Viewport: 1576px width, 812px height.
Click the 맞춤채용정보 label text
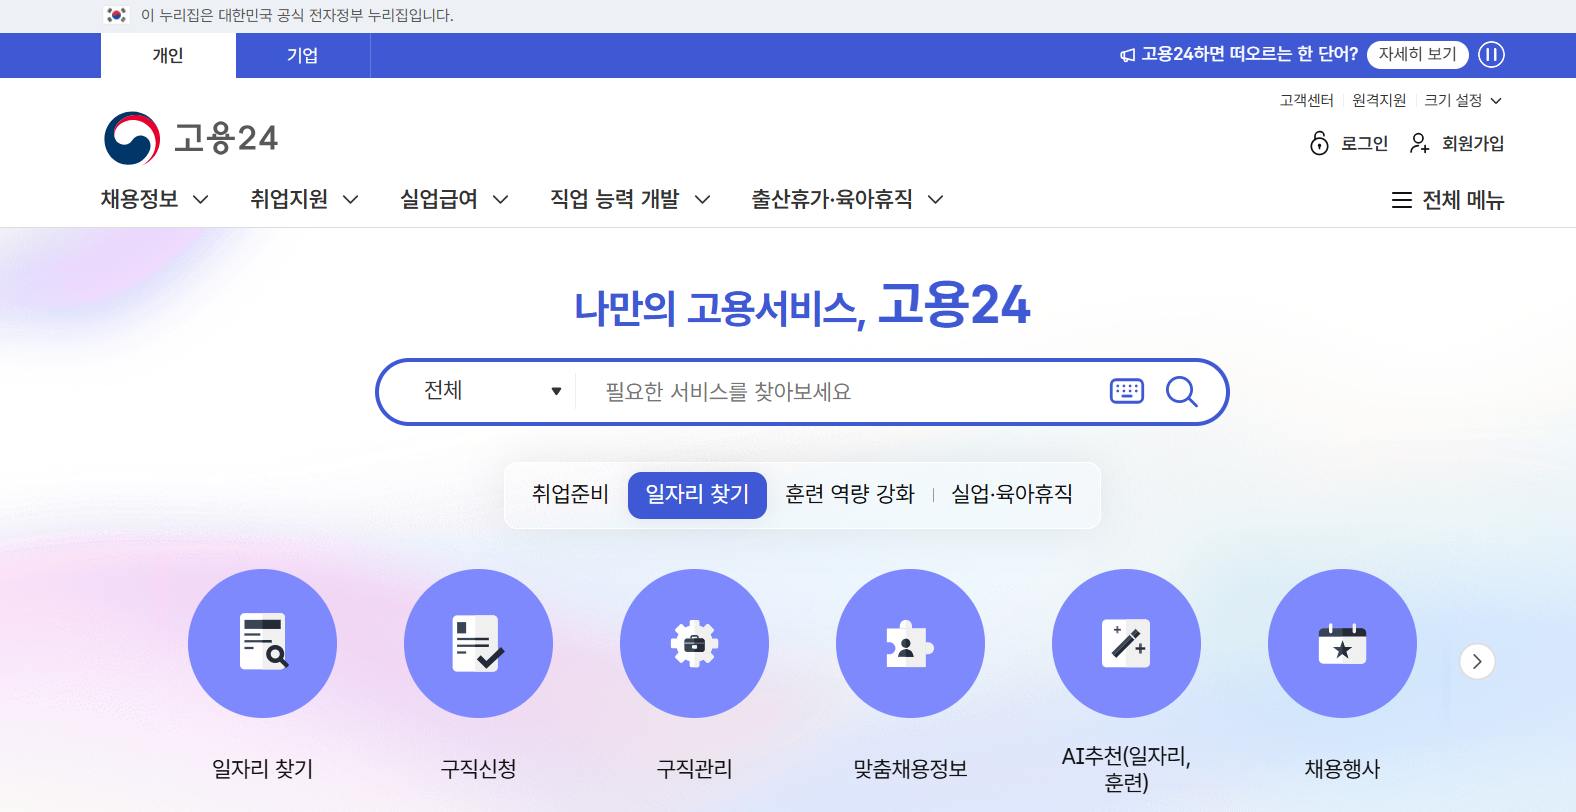910,769
